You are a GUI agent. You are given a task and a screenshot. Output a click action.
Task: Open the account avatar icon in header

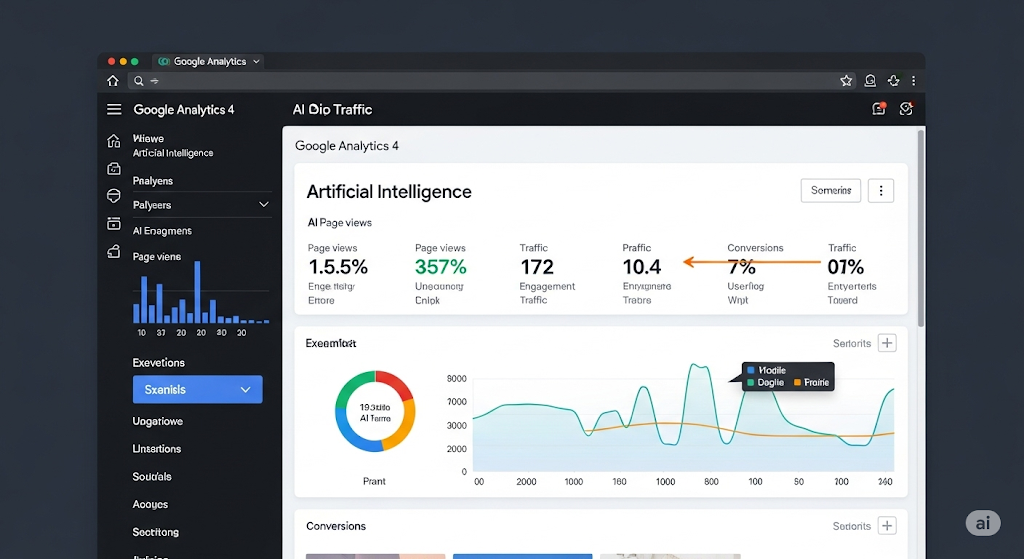tap(906, 108)
